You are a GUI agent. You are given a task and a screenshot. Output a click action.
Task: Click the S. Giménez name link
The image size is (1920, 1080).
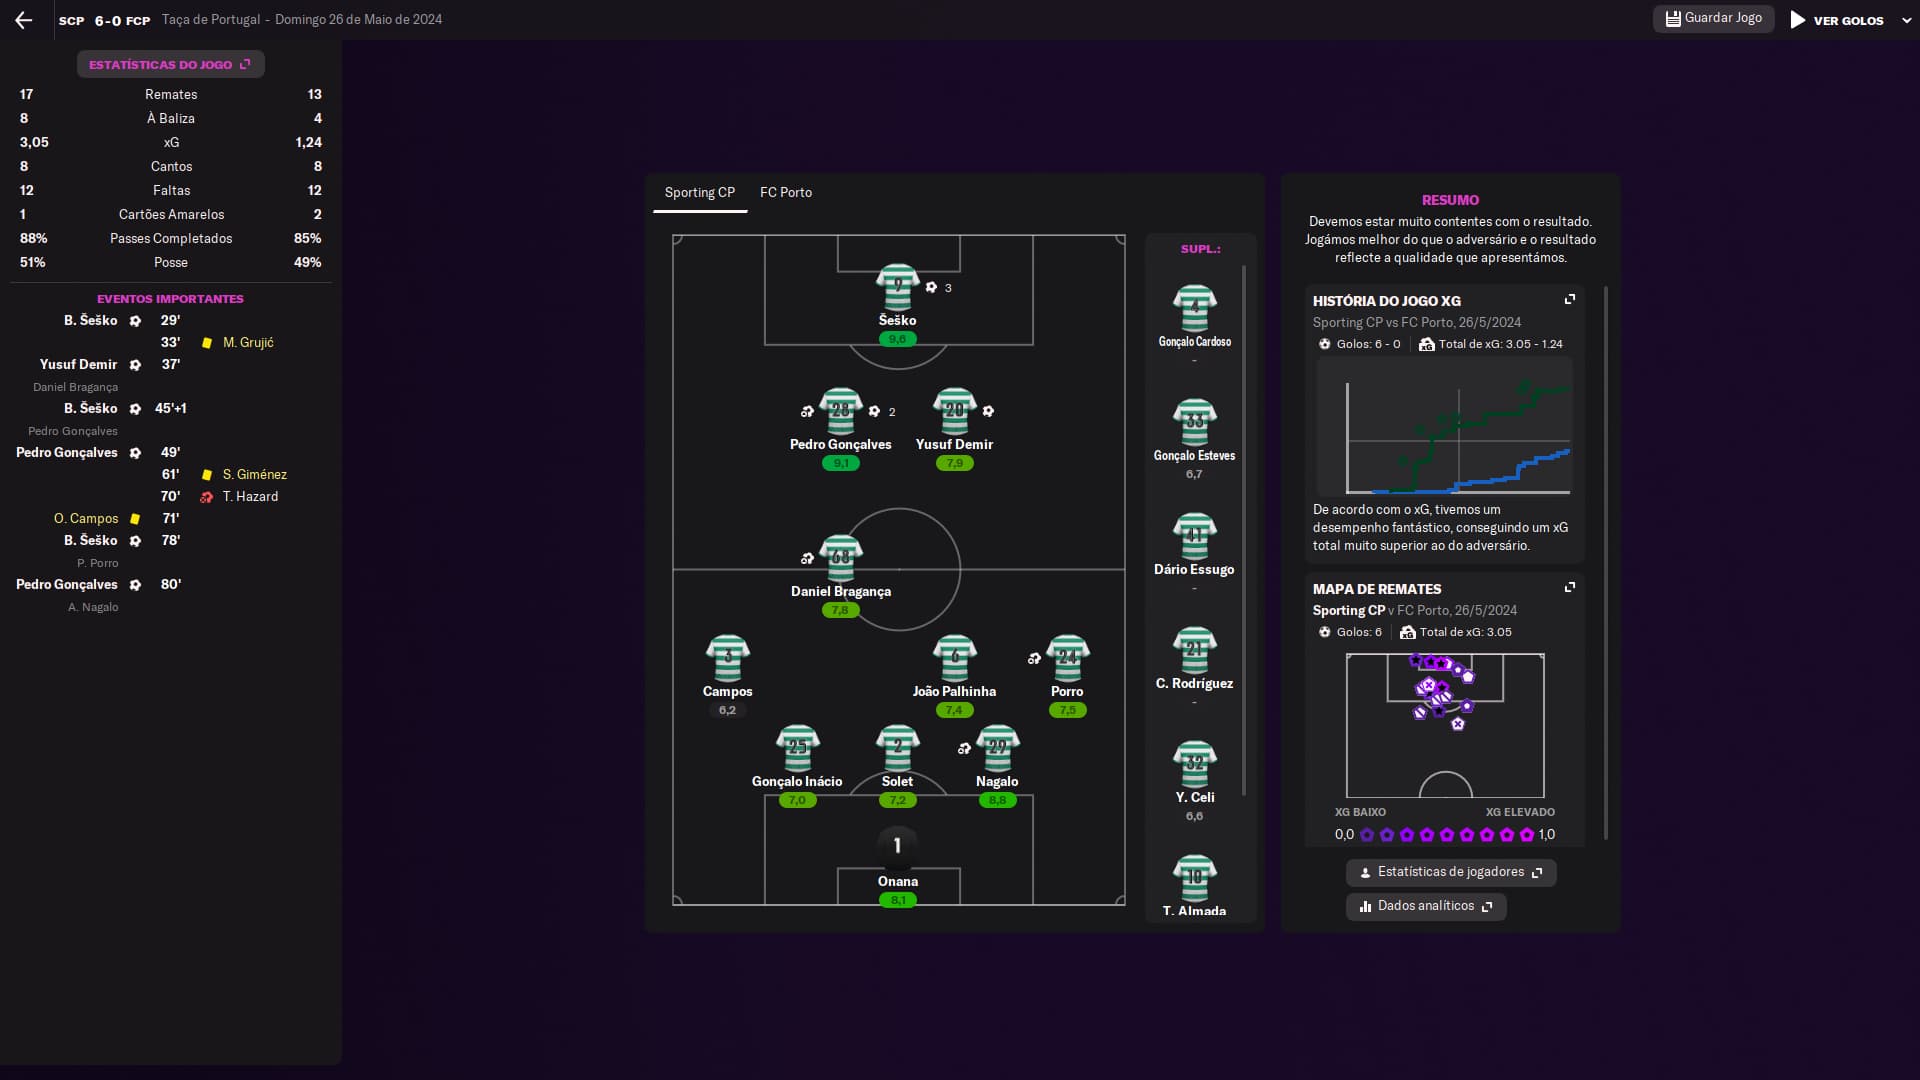[255, 474]
